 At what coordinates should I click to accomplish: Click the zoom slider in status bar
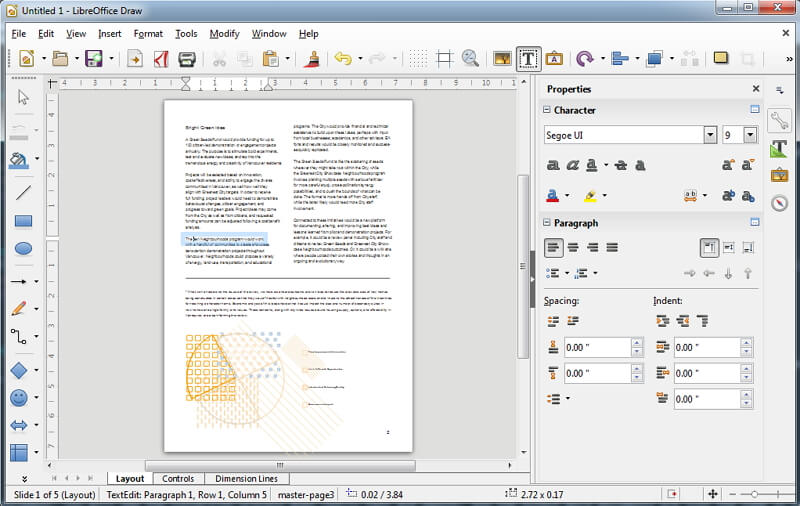(x=755, y=494)
